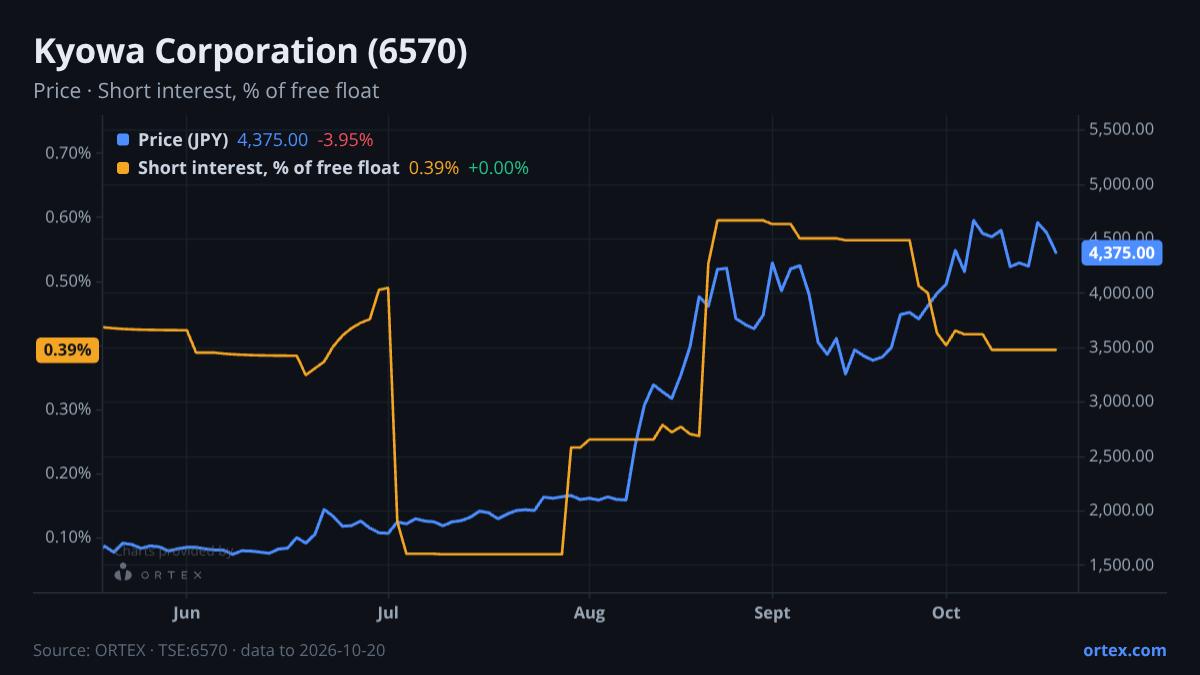This screenshot has width=1200, height=675.
Task: Click the Jun x-axis label
Action: (x=187, y=613)
